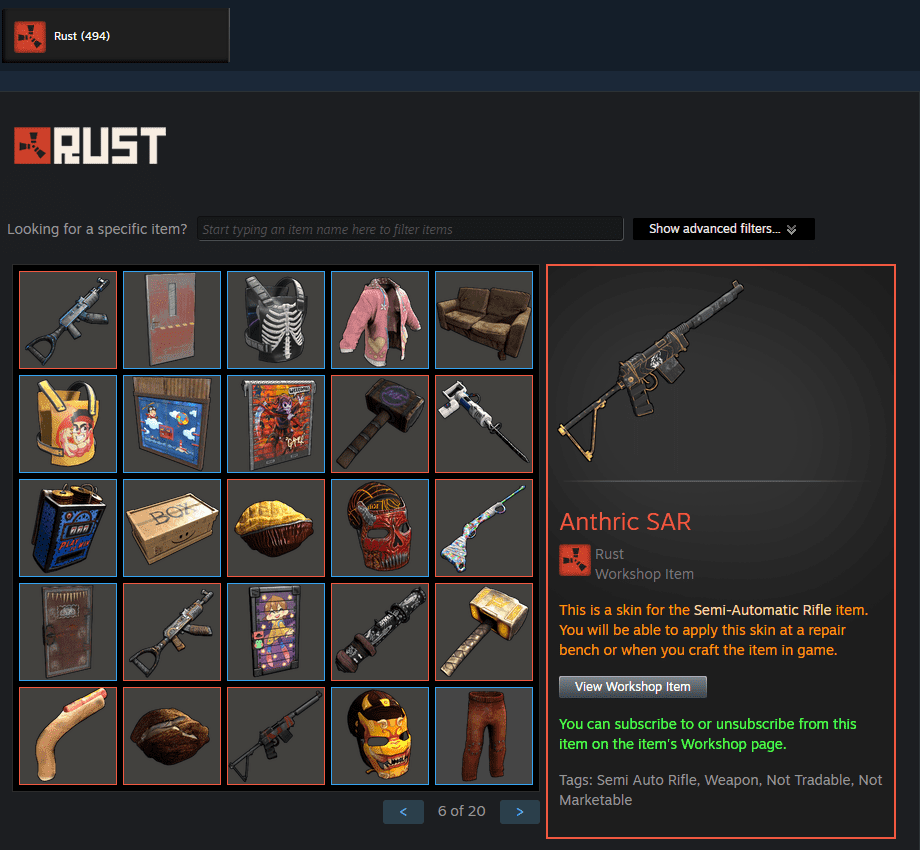The image size is (920, 850).
Task: Select the red door item
Action: (172, 320)
